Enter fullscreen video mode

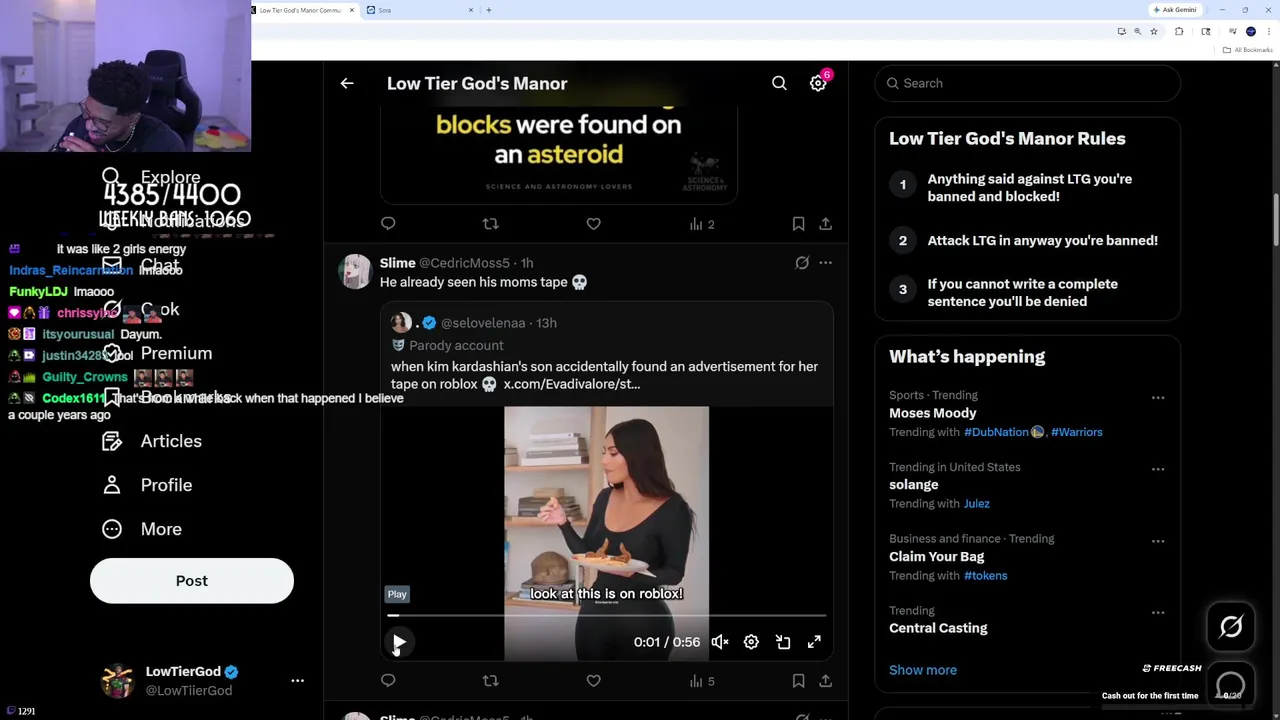point(814,642)
